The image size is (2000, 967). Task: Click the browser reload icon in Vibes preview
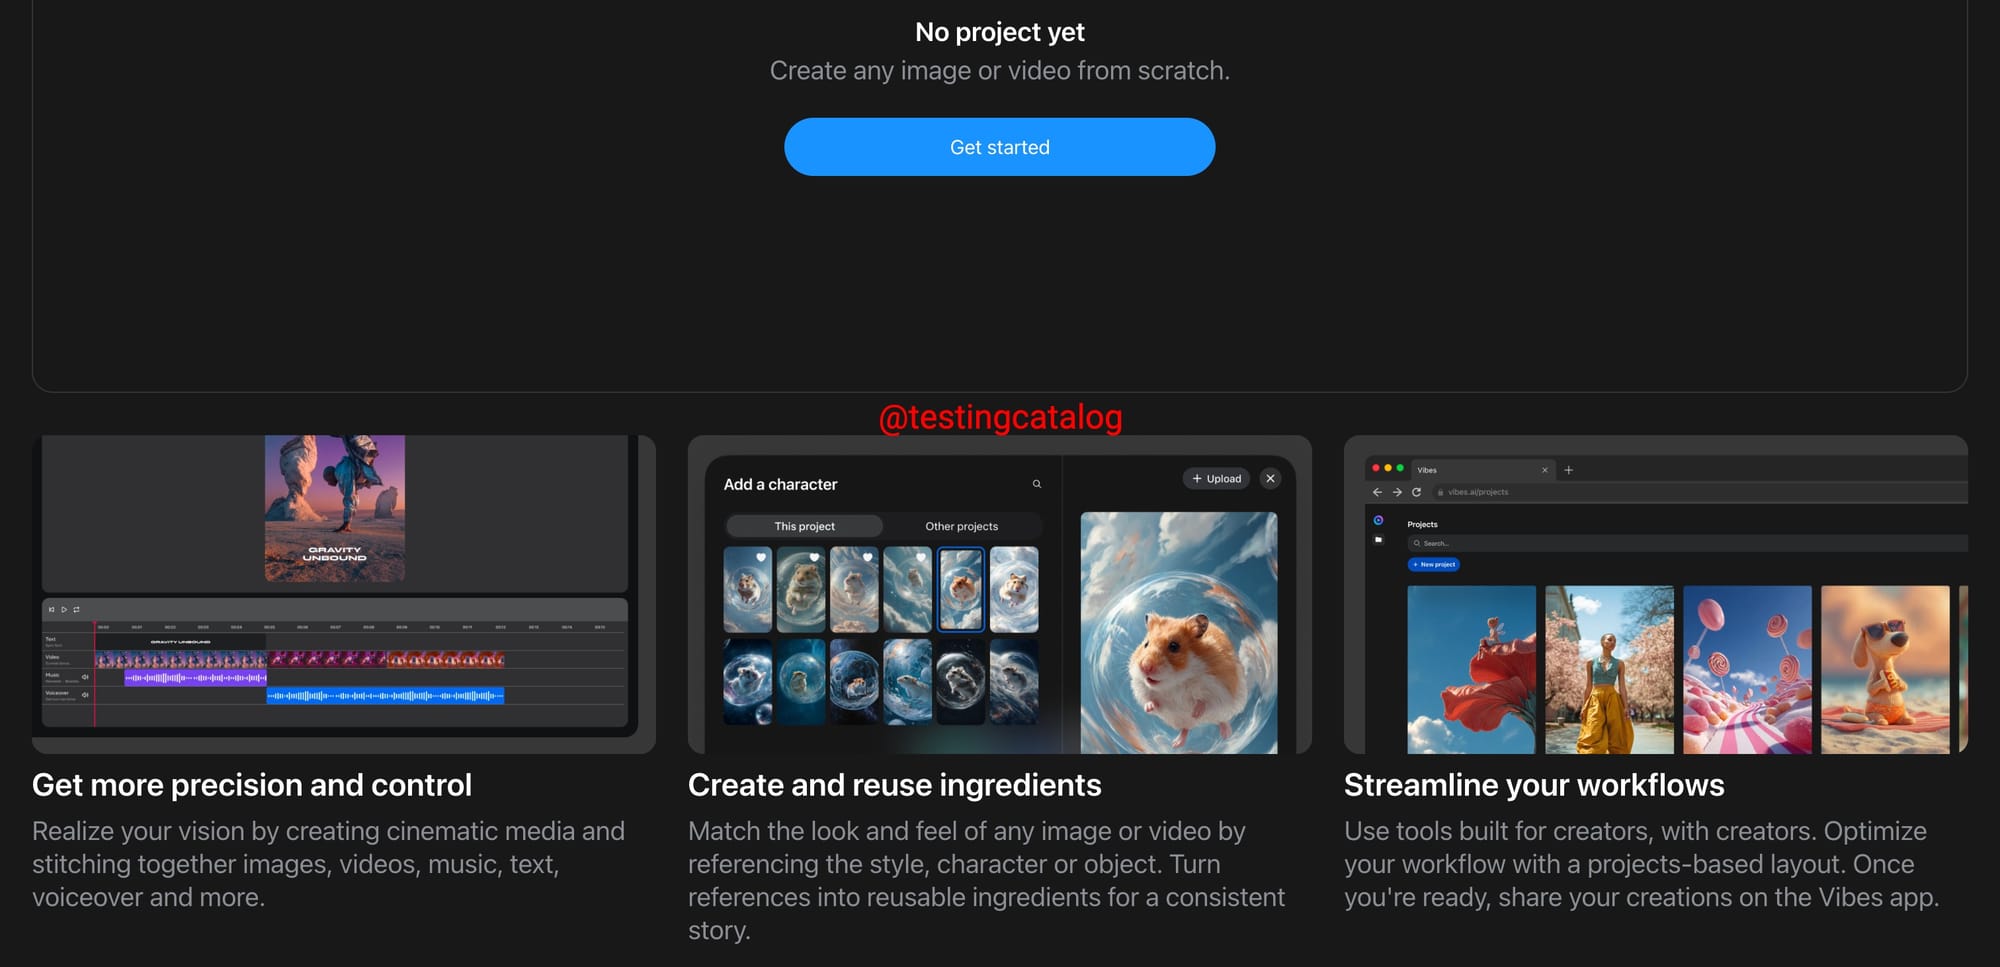(1416, 492)
